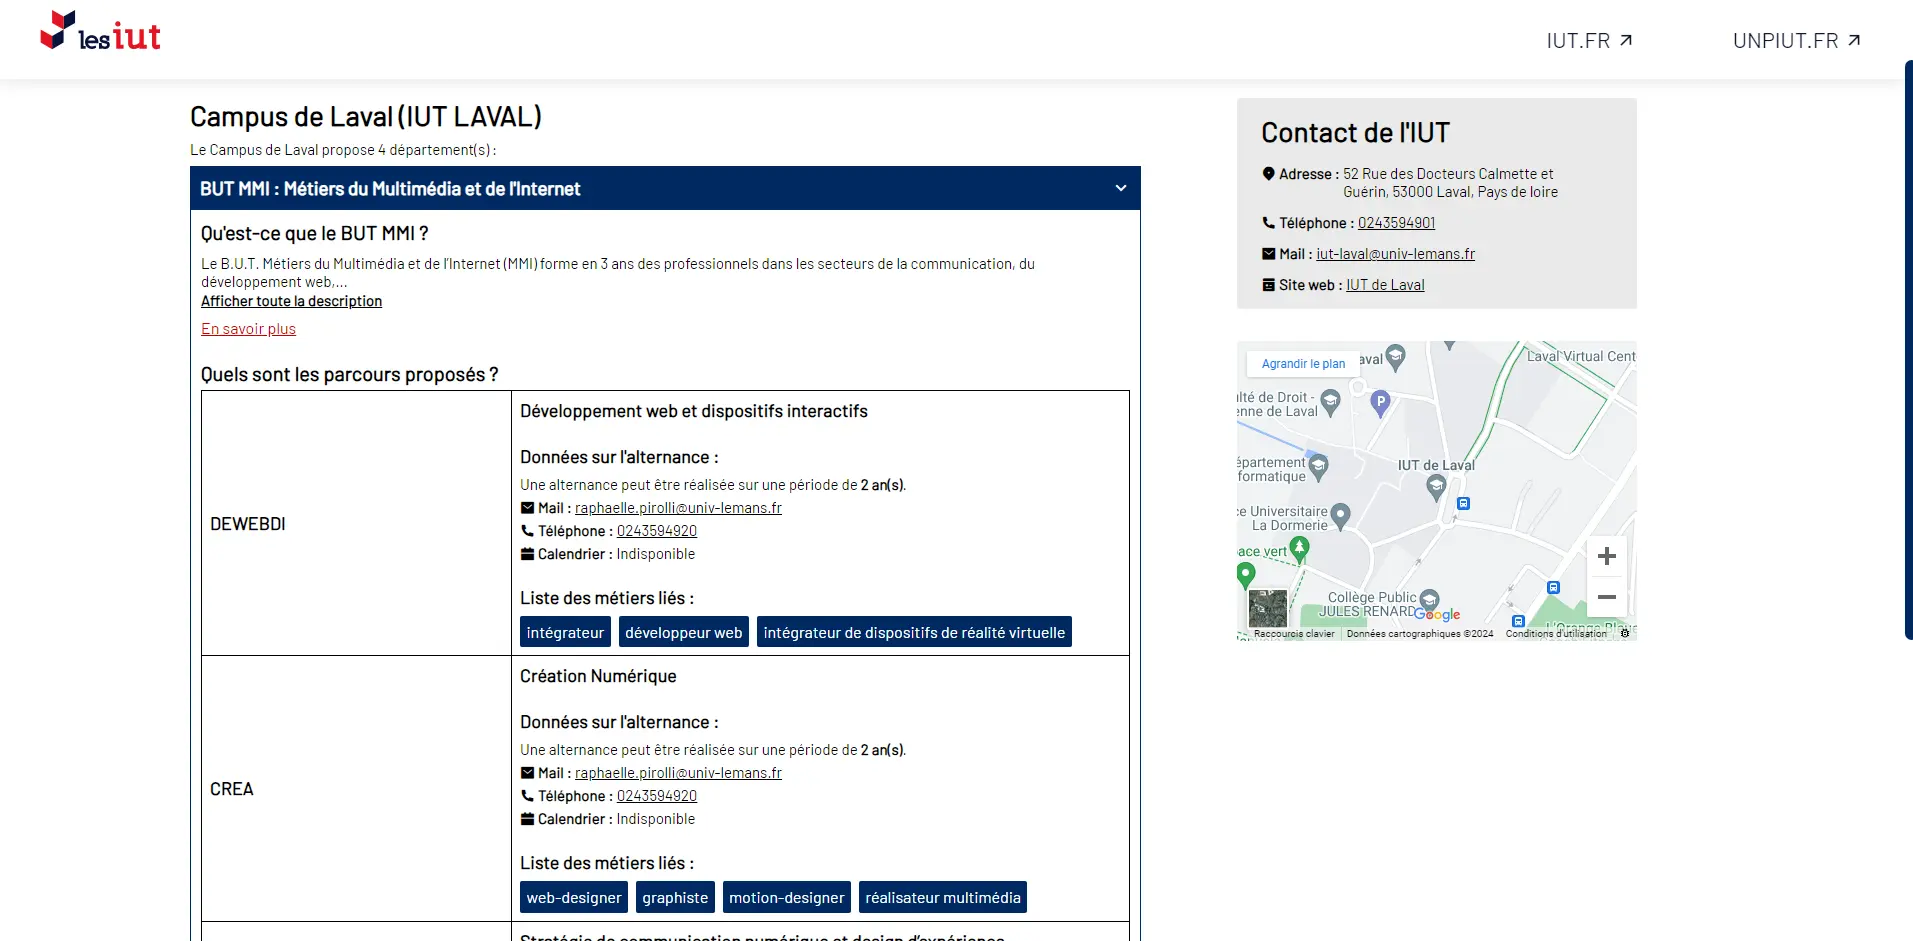
Task: Zoom out on the map
Action: point(1606,597)
